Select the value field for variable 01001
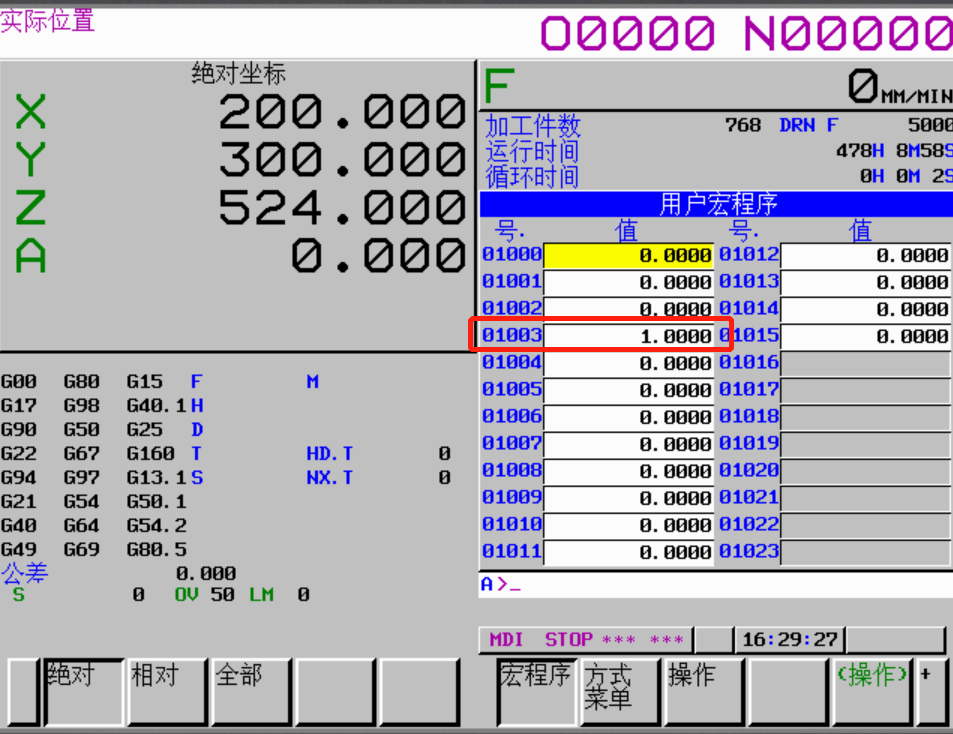This screenshot has height=734, width=953. [628, 282]
